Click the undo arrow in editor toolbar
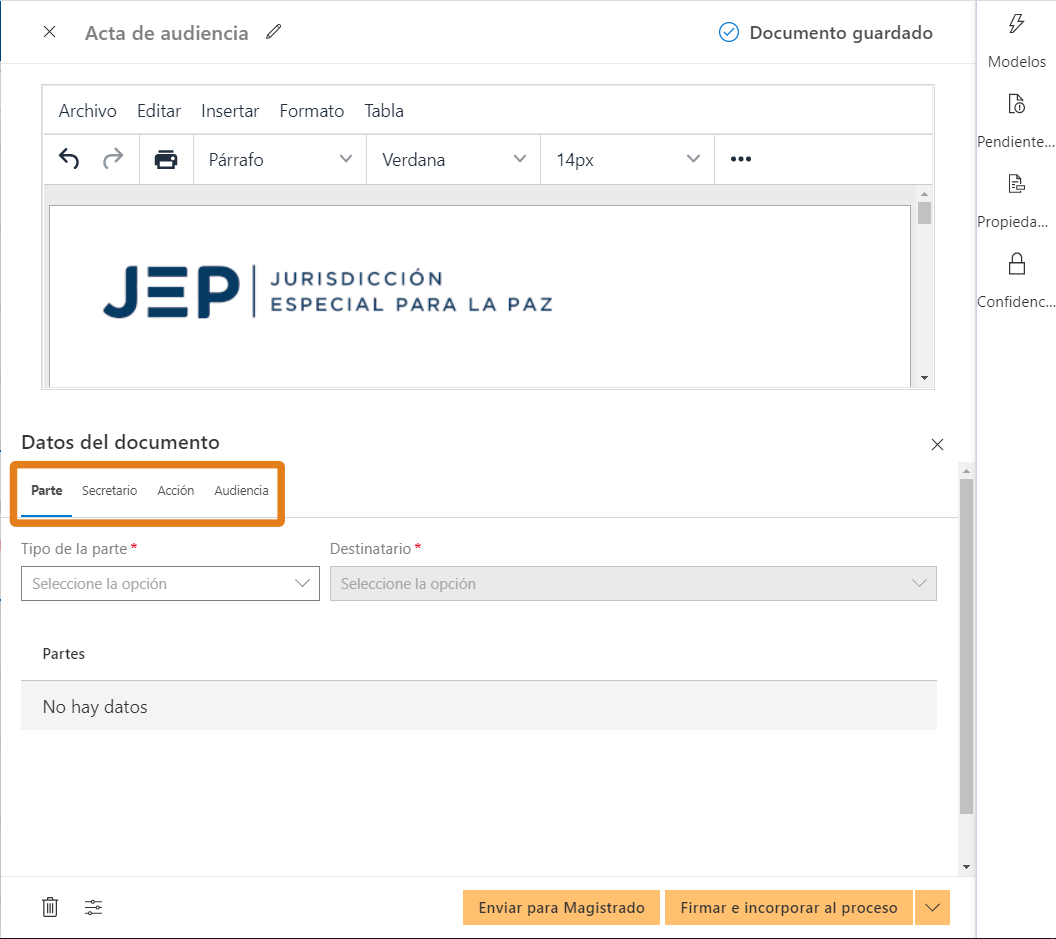This screenshot has width=1056, height=939. pos(69,159)
